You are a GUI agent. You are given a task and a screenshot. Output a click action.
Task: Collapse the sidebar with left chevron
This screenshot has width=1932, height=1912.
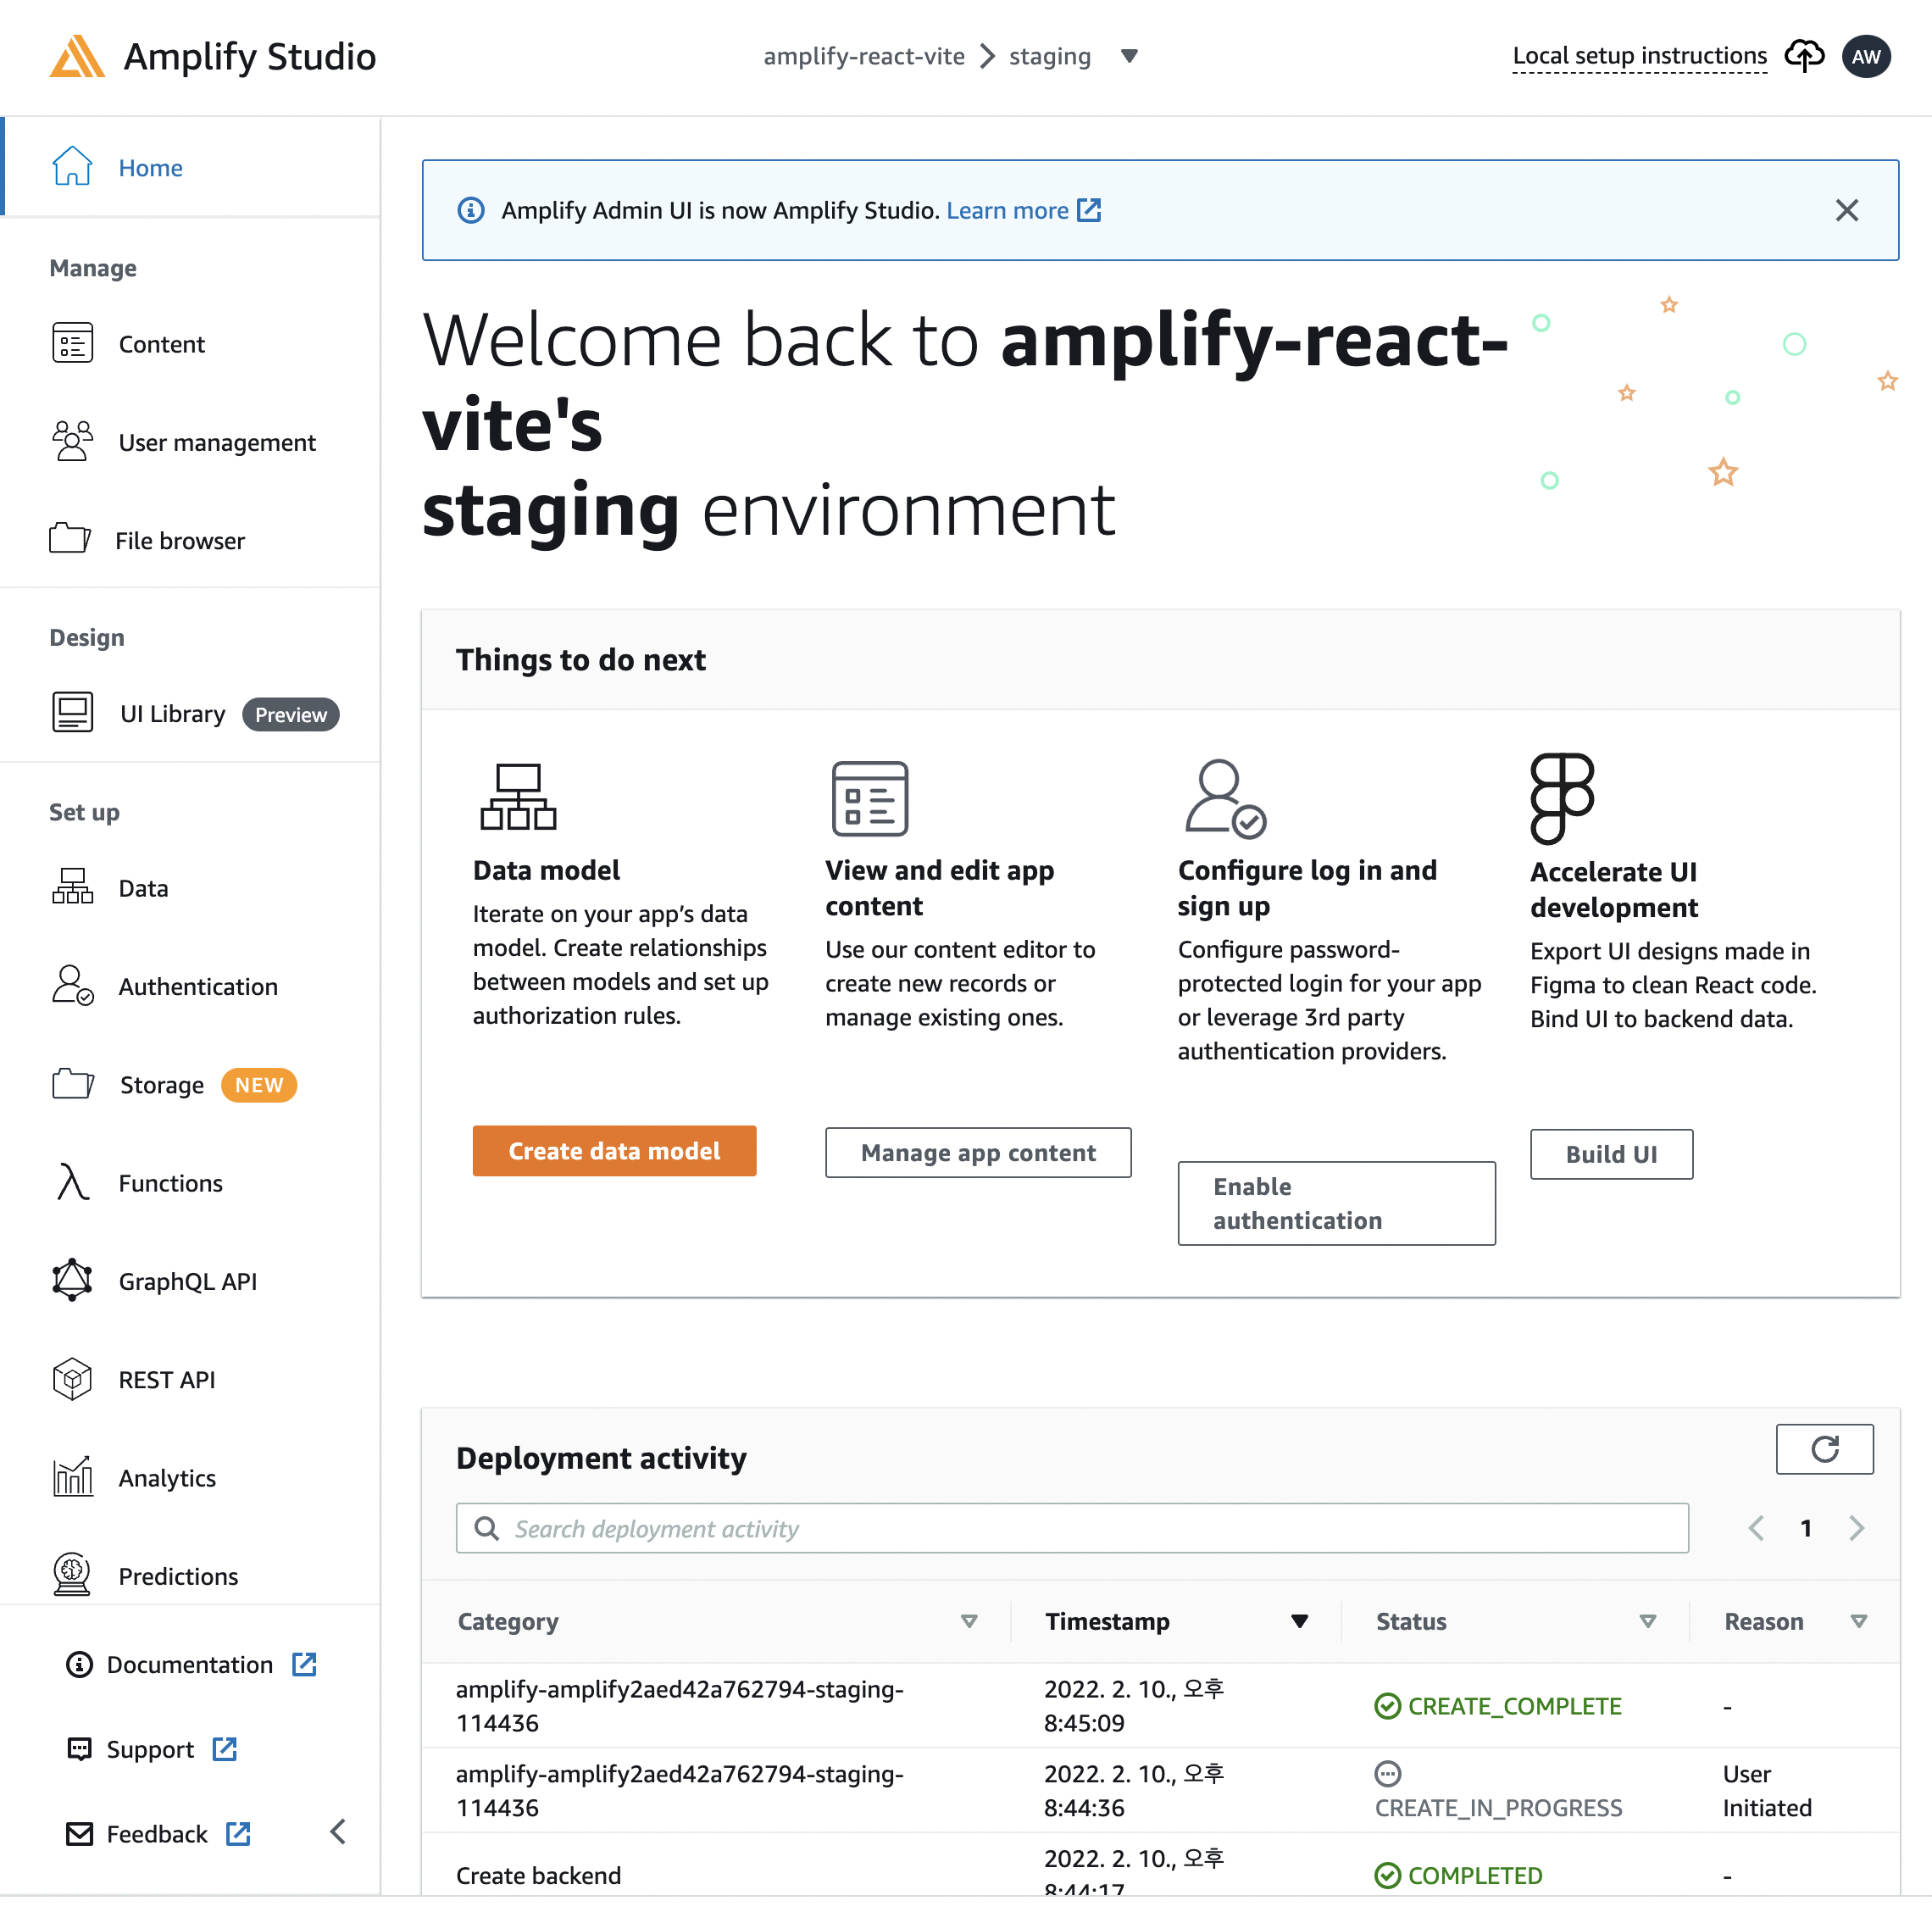(338, 1832)
